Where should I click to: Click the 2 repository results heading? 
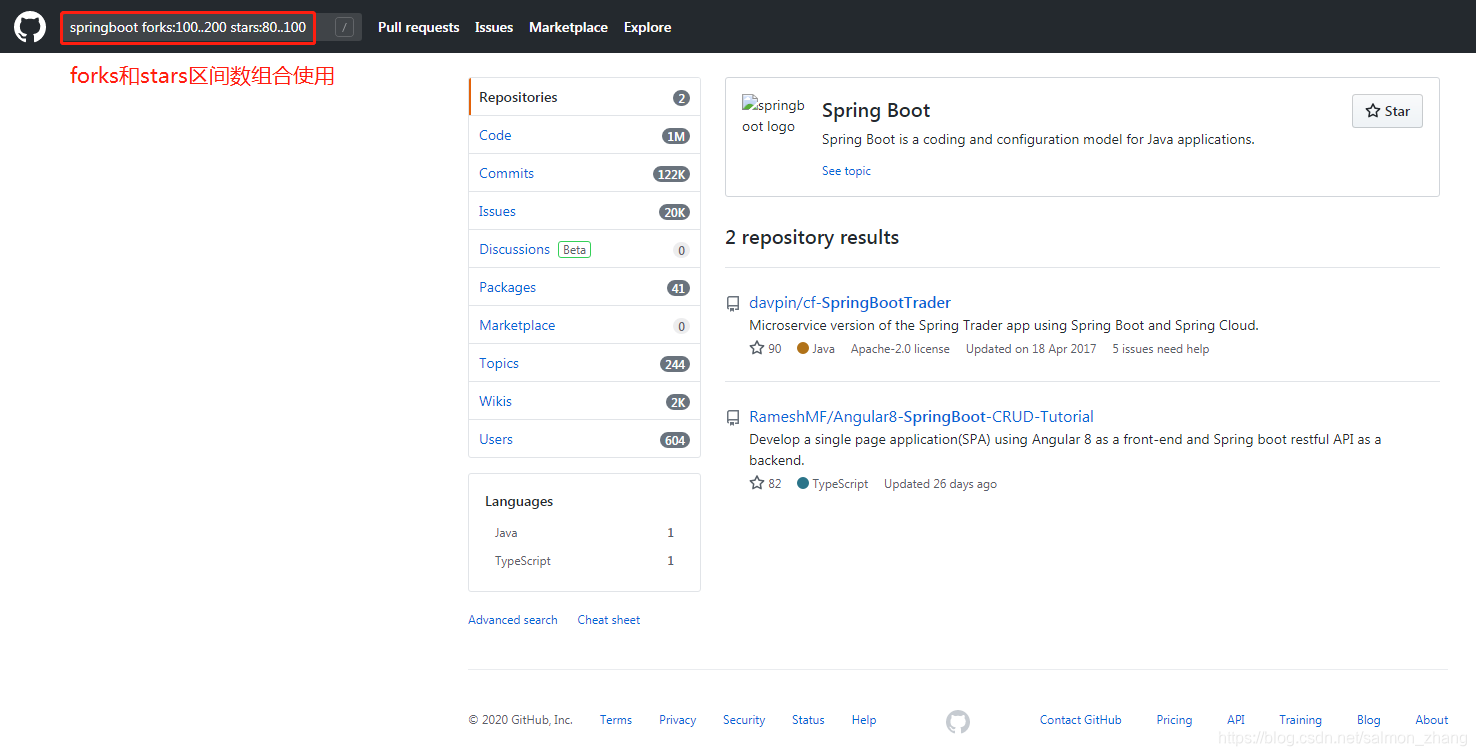coord(812,238)
